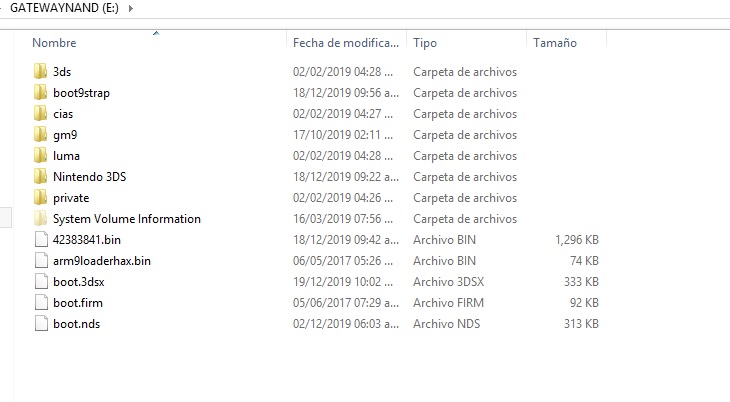730x402 pixels.
Task: Sort by Fecha de modificación column
Action: click(x=346, y=43)
